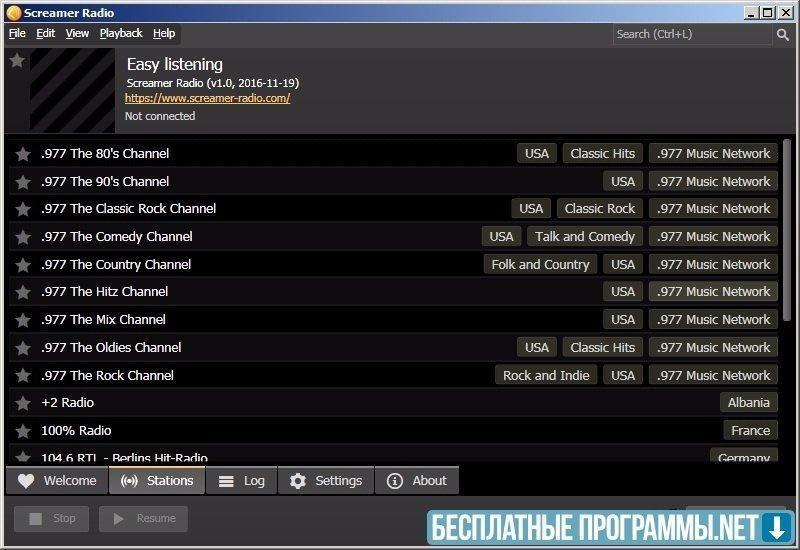Open the Playback menu
Image resolution: width=800 pixels, height=550 pixels.
click(121, 33)
